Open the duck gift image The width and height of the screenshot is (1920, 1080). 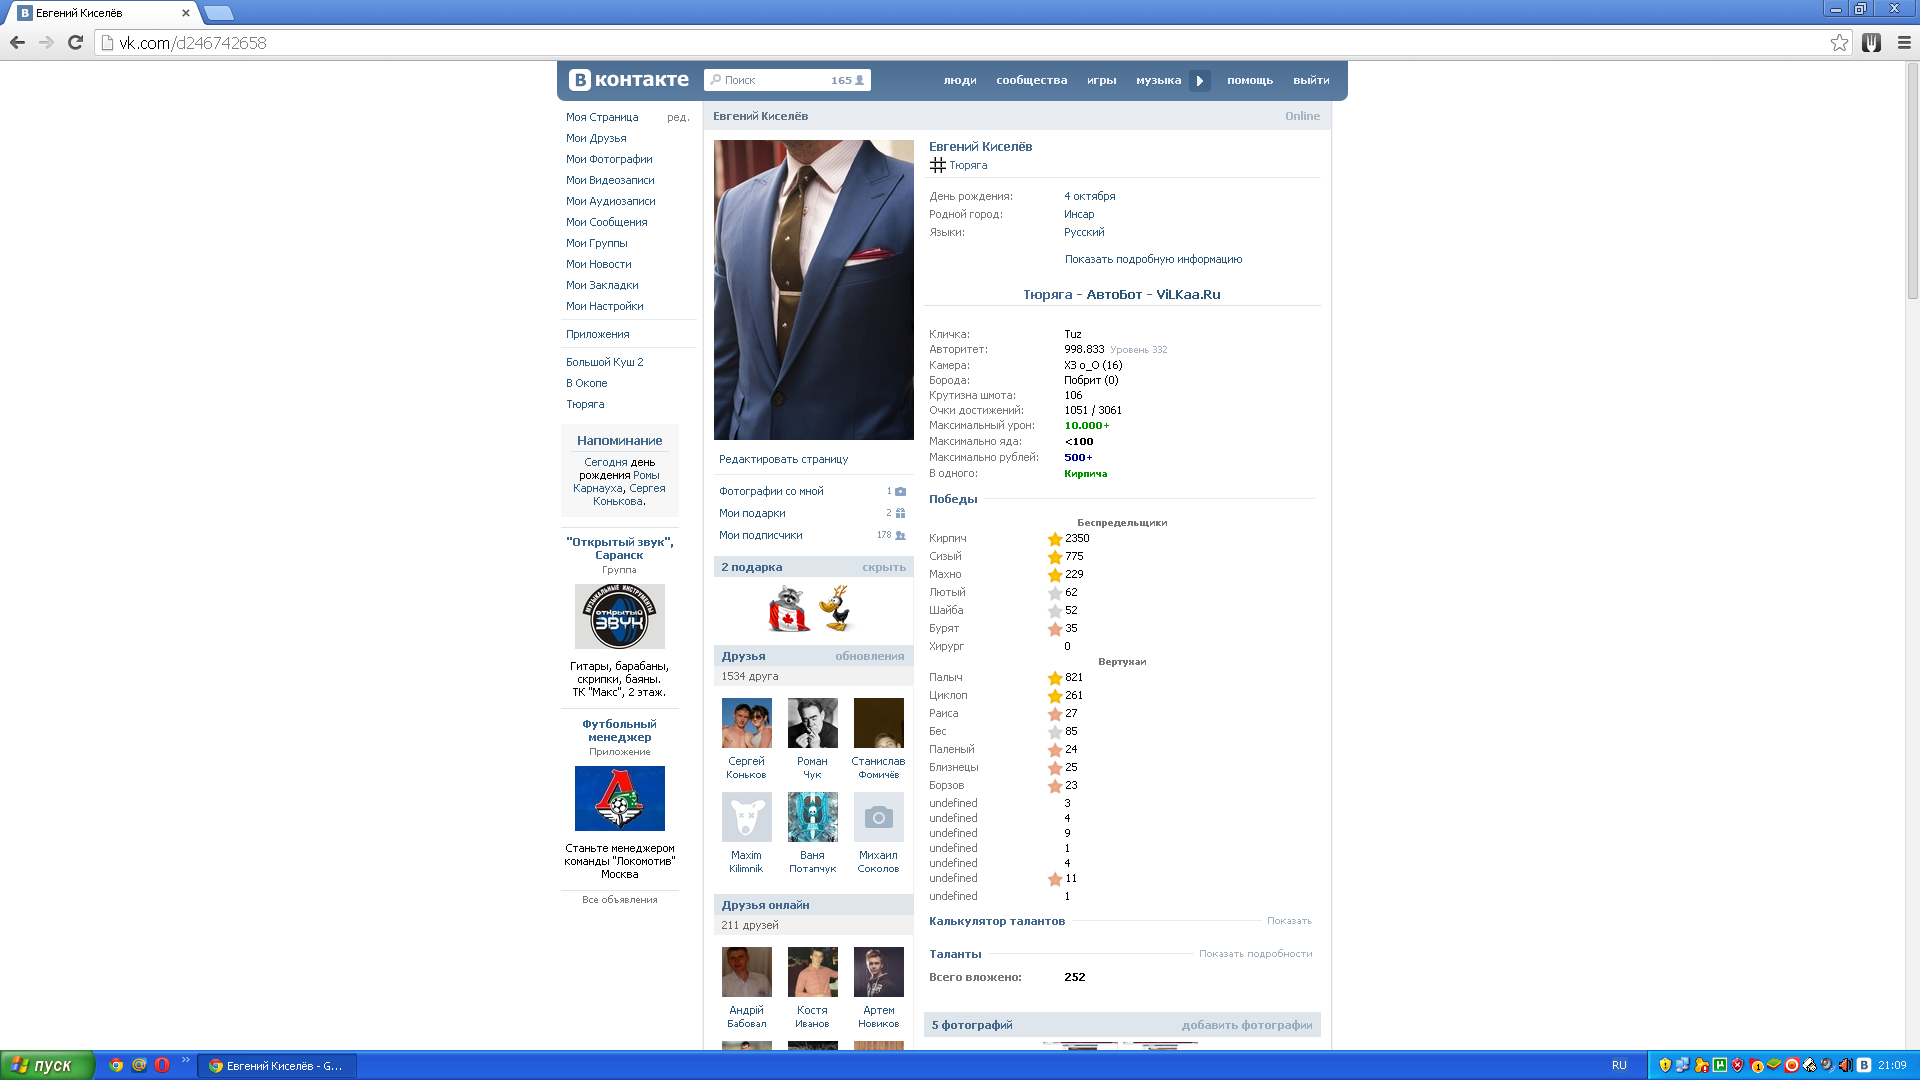(836, 608)
